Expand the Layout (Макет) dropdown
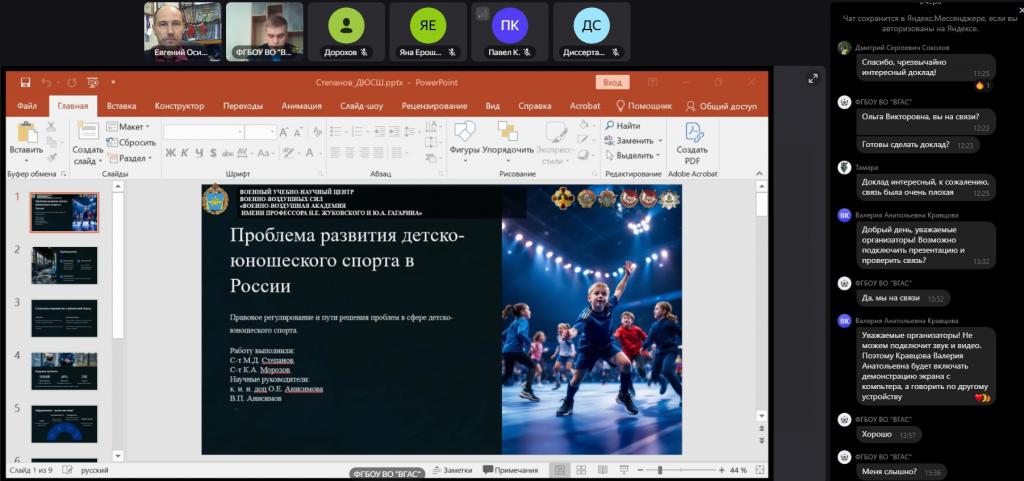This screenshot has width=1024, height=481. click(x=130, y=127)
